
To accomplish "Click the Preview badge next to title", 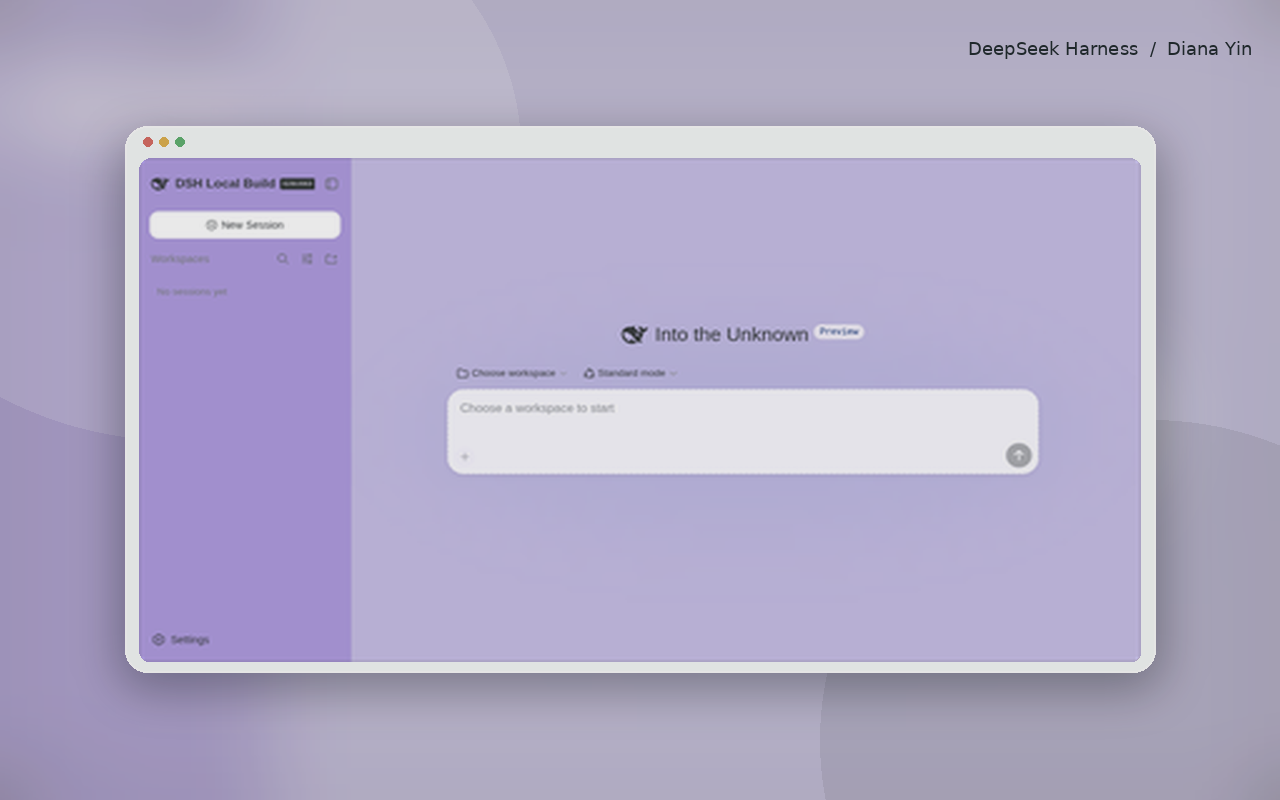I will tap(839, 332).
